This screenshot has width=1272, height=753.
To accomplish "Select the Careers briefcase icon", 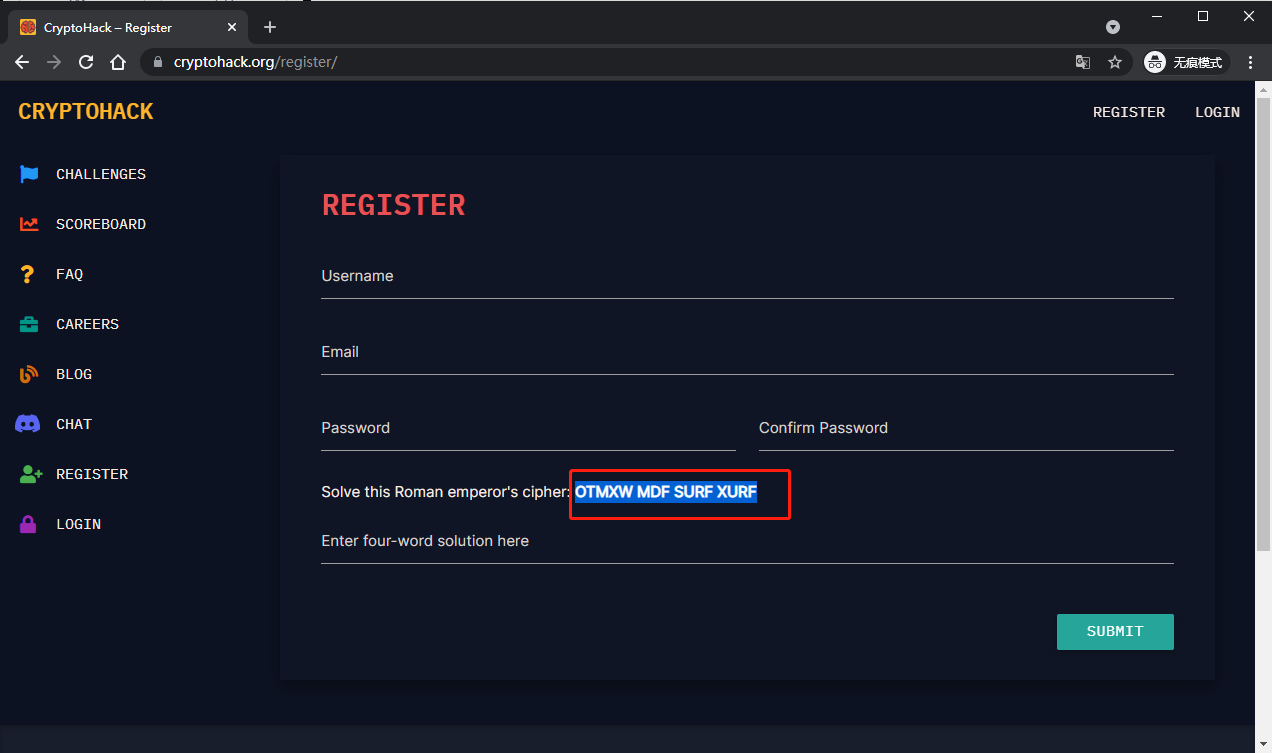I will (x=29, y=324).
